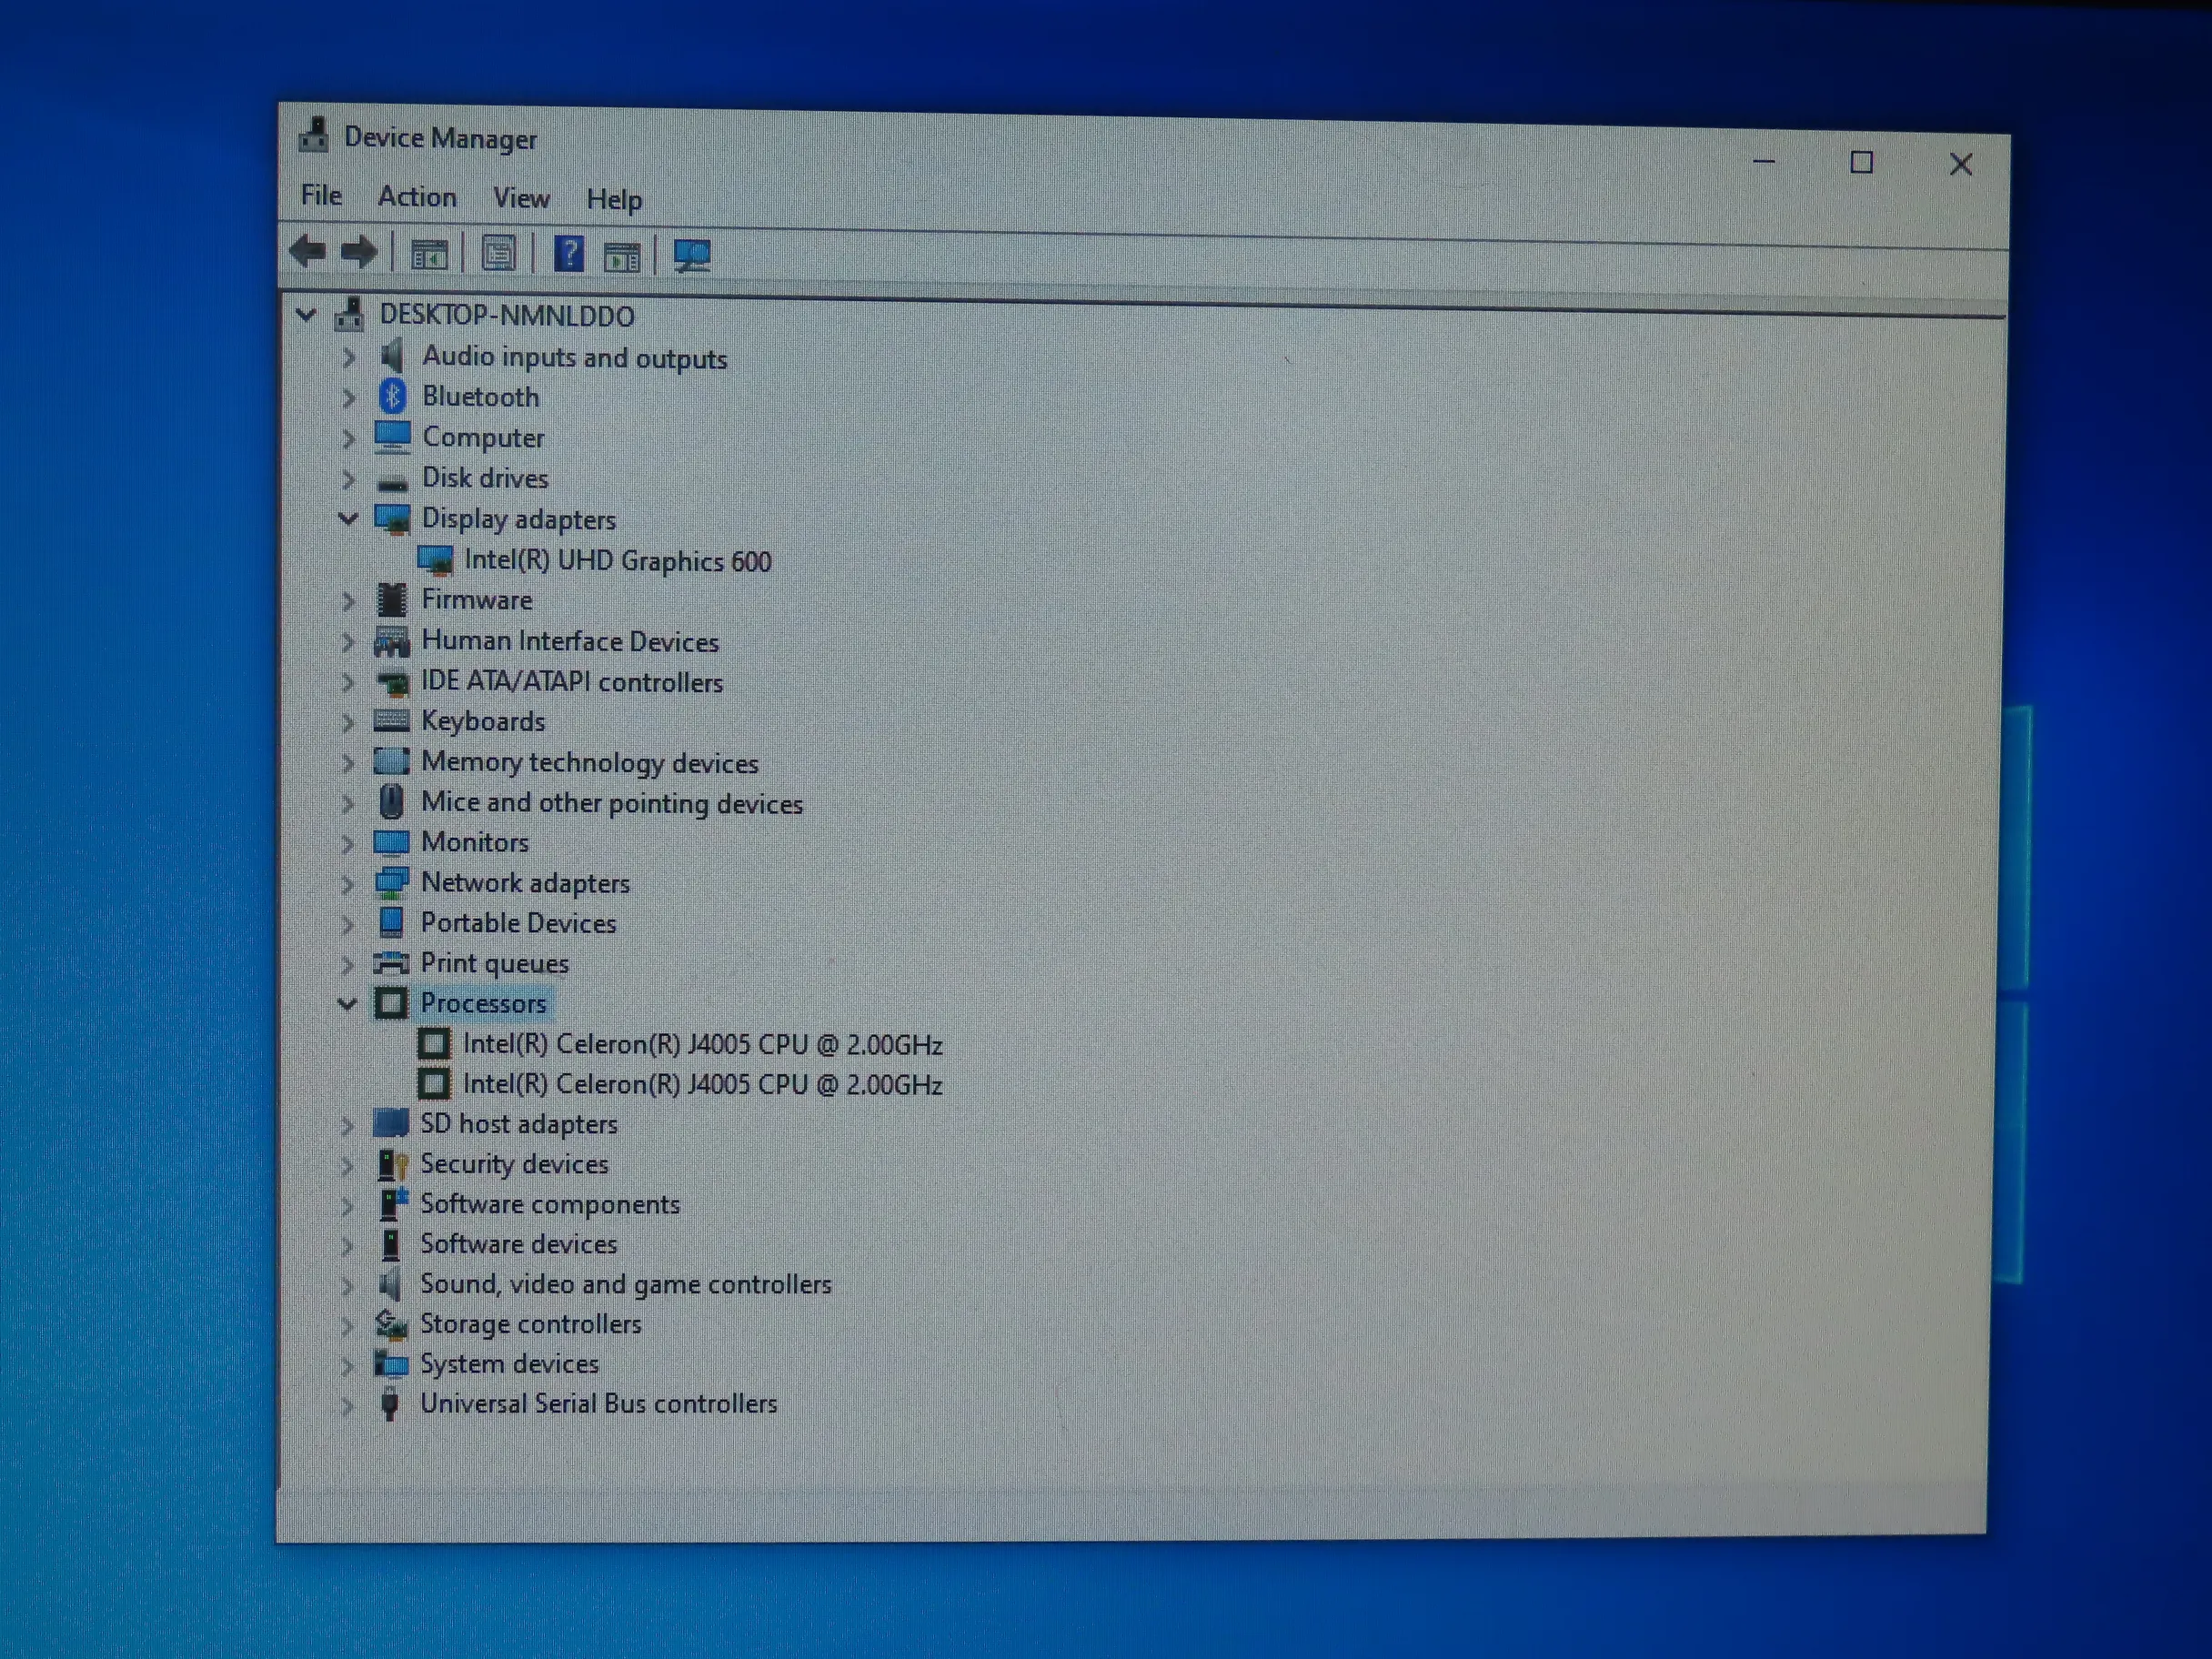This screenshot has width=2212, height=1659.
Task: Click the Disk drives icon
Action: coord(392,483)
